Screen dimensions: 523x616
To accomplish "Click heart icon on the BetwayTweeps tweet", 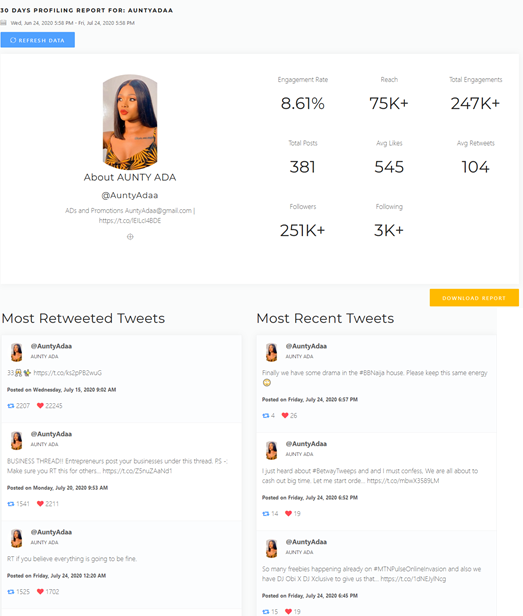I will coord(288,513).
